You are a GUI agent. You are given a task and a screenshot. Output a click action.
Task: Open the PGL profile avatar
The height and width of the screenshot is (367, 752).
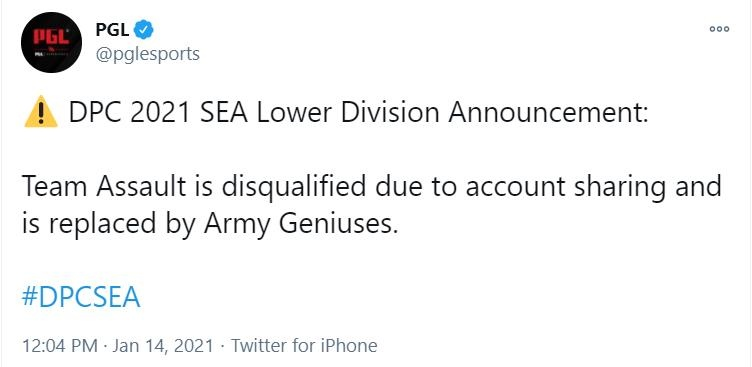pyautogui.click(x=51, y=42)
